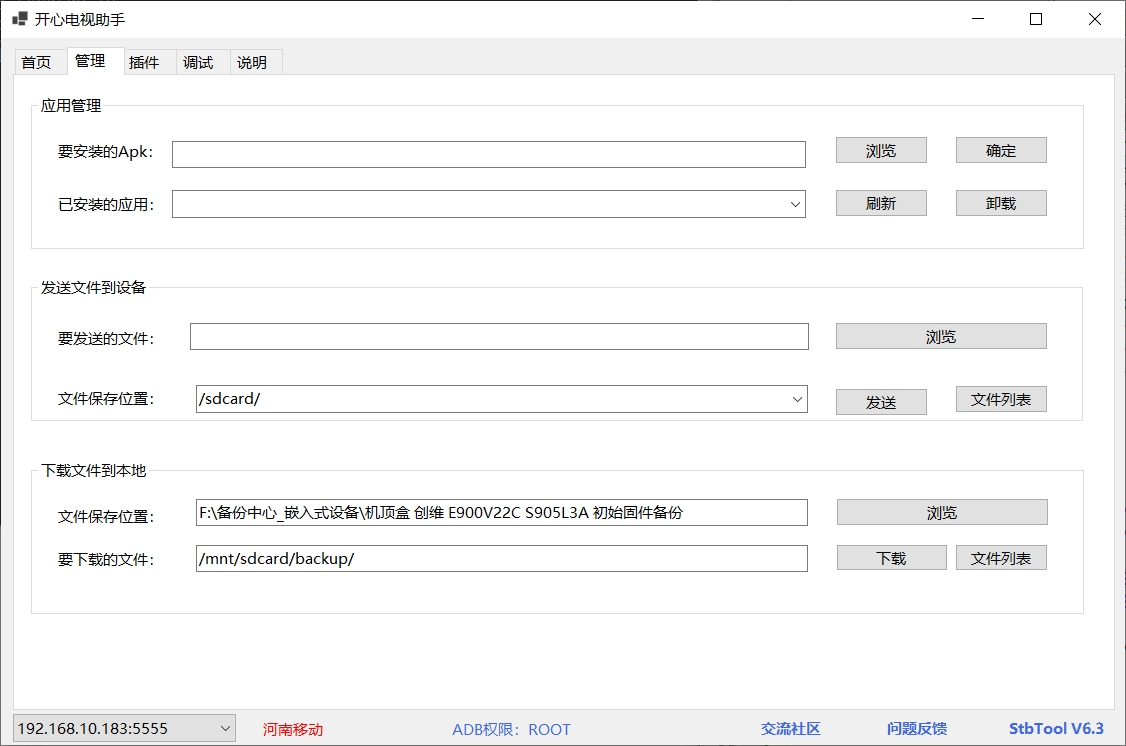
Task: Click the /mnt/sdcard/backup/ input field
Action: 501,558
